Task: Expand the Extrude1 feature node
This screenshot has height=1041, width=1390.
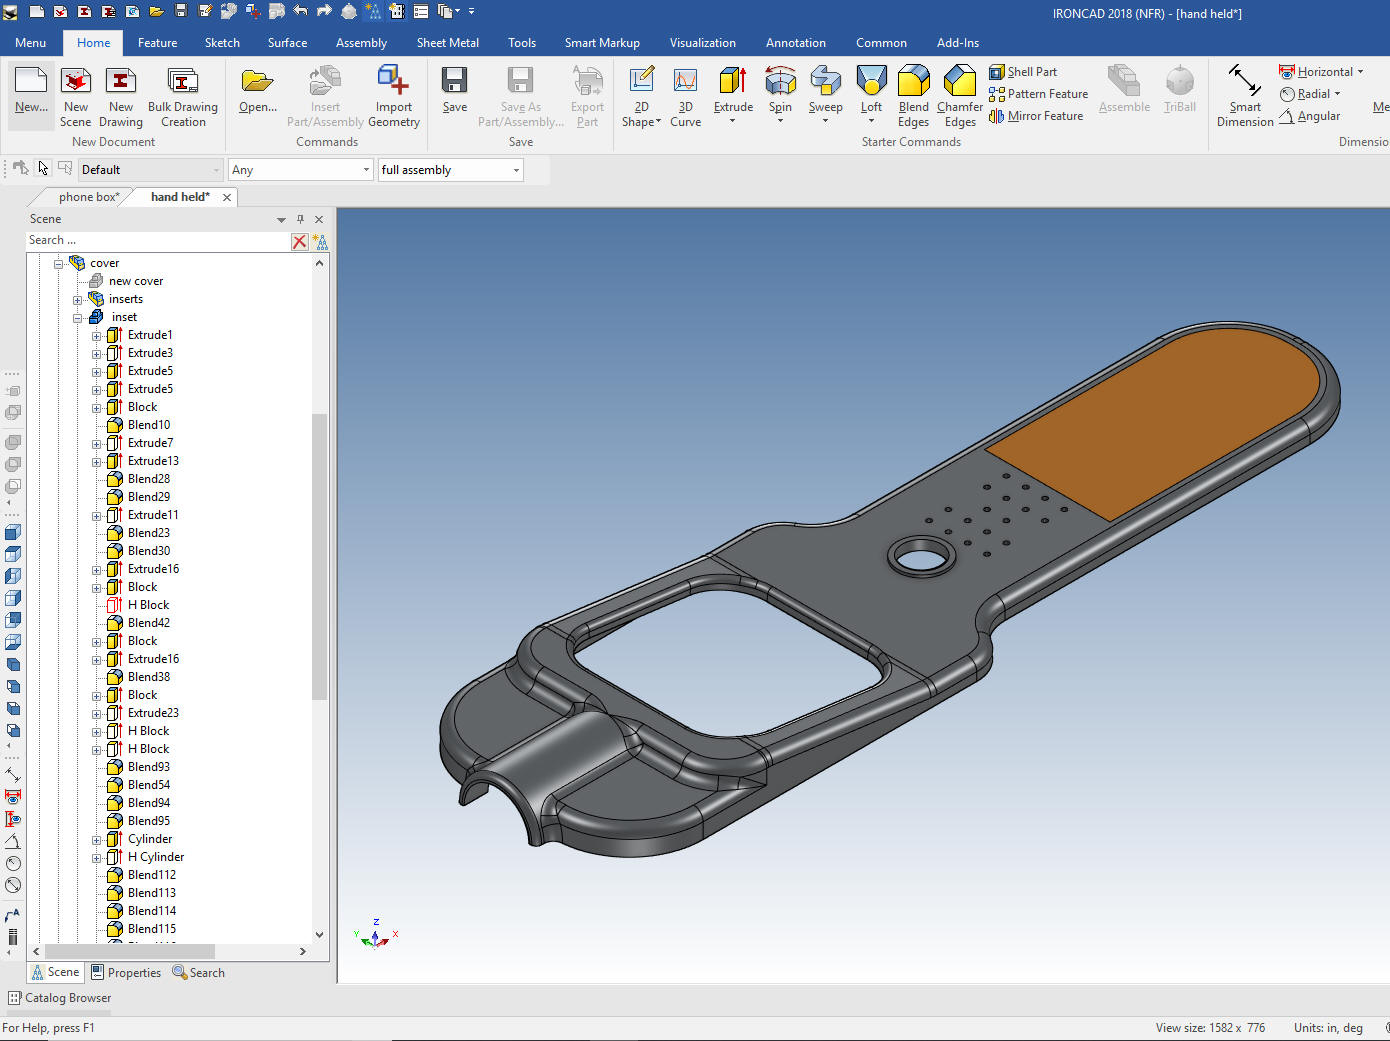Action: point(96,336)
